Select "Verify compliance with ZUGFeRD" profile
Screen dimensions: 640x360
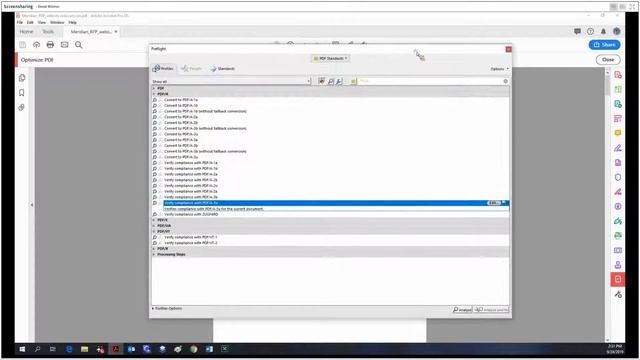tap(191, 214)
